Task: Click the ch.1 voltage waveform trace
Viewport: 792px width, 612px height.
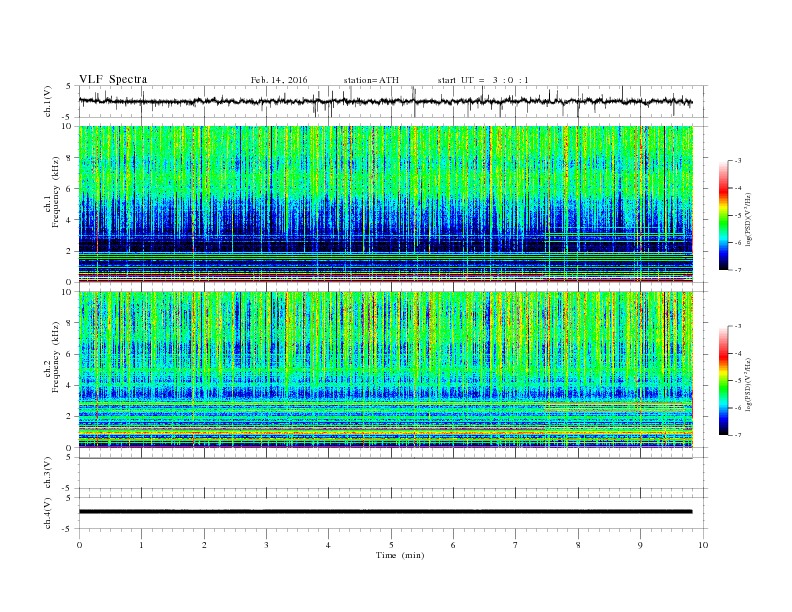Action: tap(385, 101)
